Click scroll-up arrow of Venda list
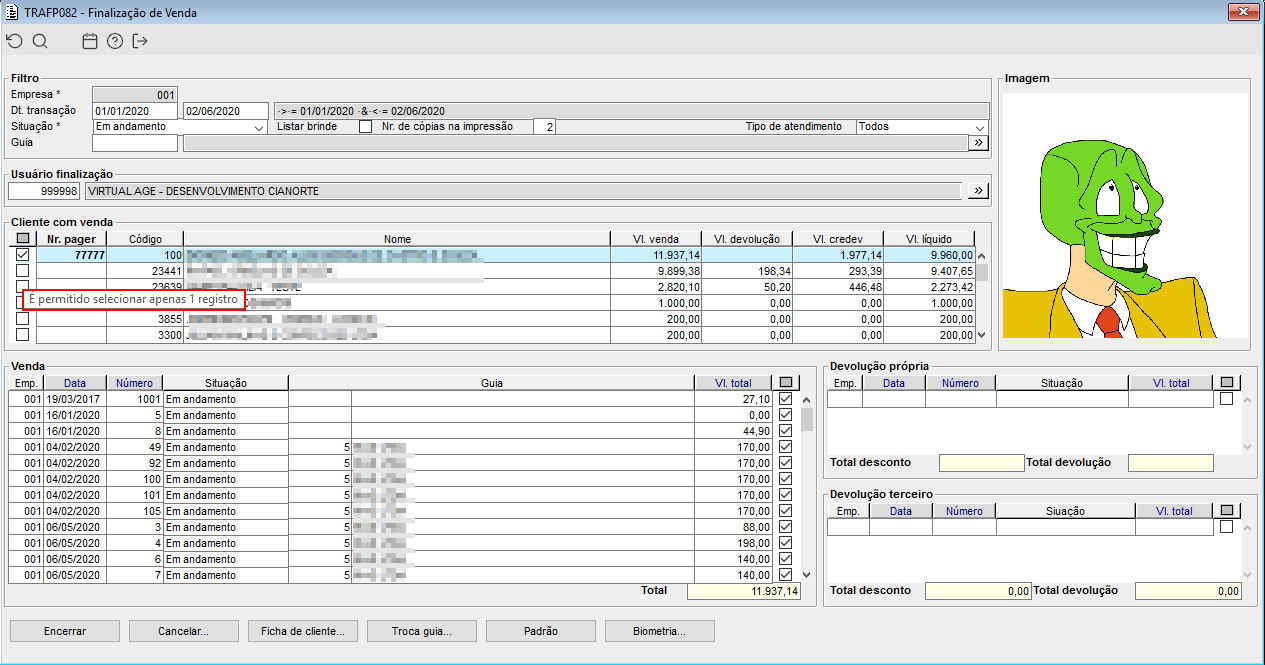1265x665 pixels. (806, 399)
